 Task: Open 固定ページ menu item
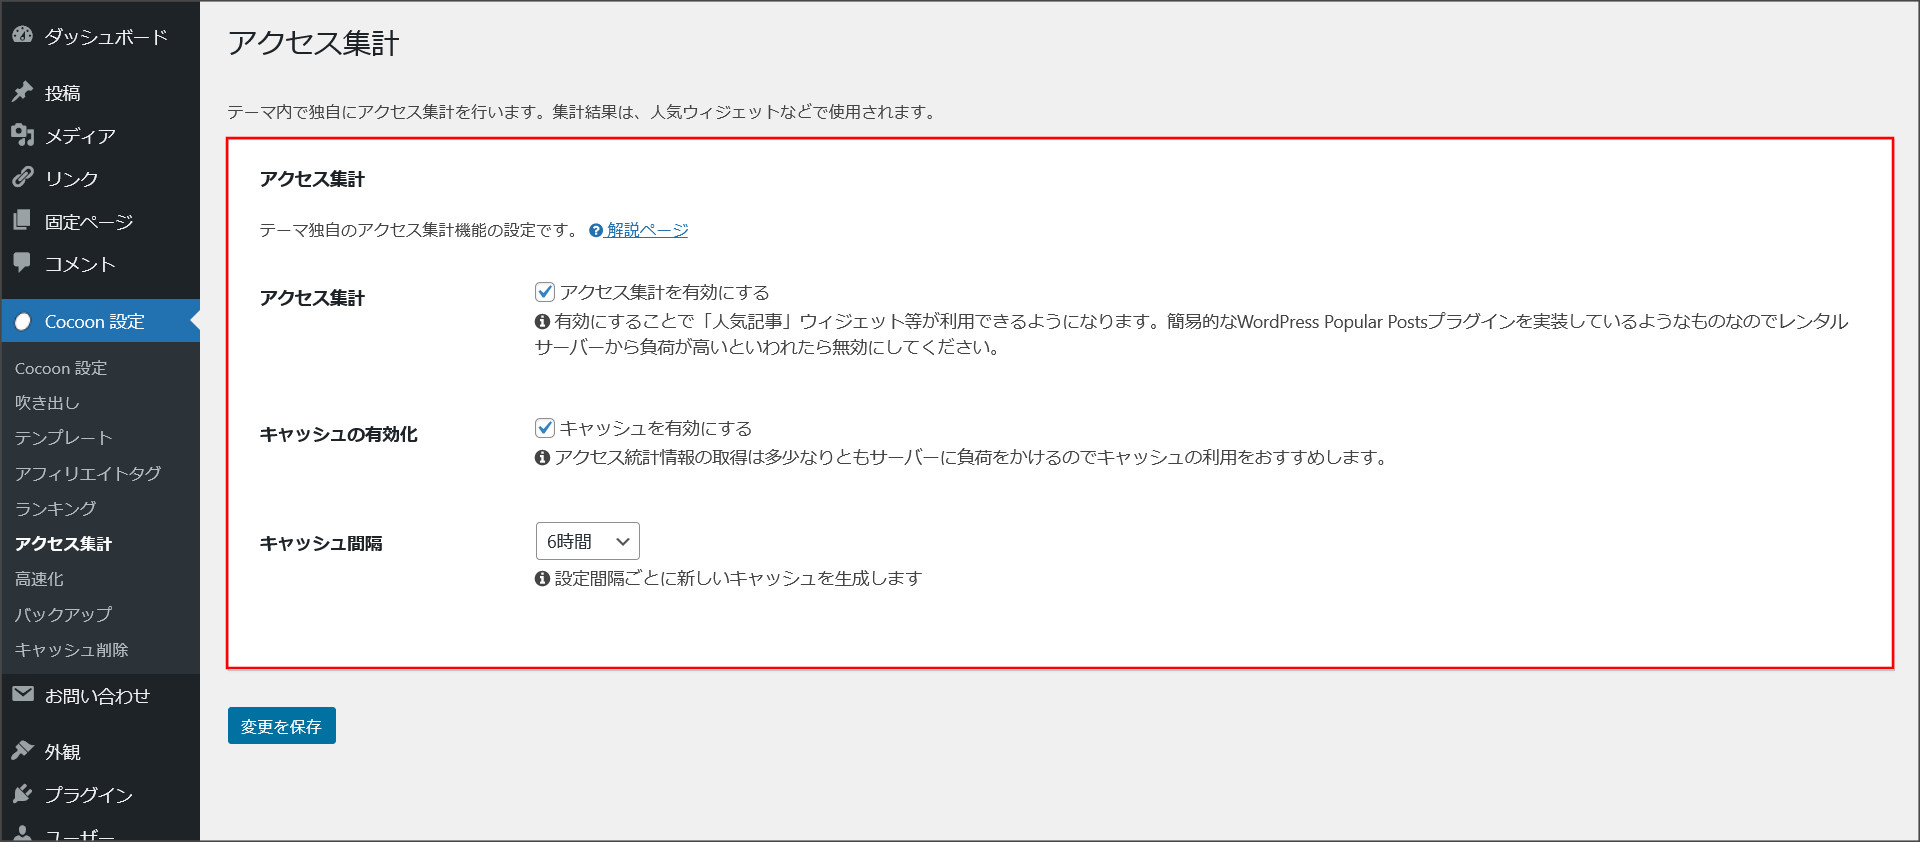(100, 221)
